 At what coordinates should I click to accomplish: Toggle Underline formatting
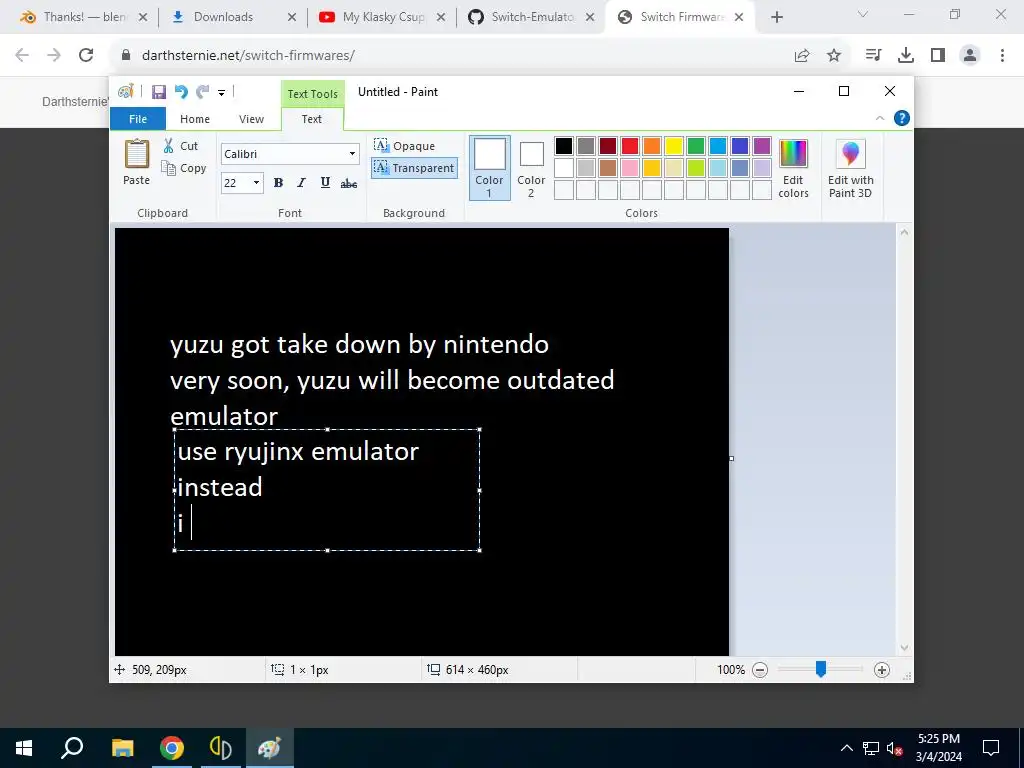click(x=325, y=183)
